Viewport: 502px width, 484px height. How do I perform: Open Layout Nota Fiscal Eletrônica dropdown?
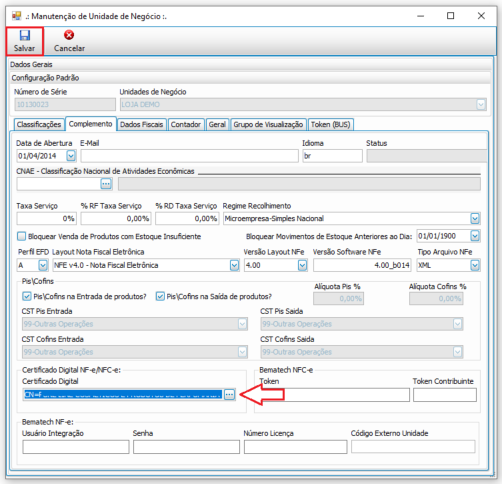click(x=234, y=265)
